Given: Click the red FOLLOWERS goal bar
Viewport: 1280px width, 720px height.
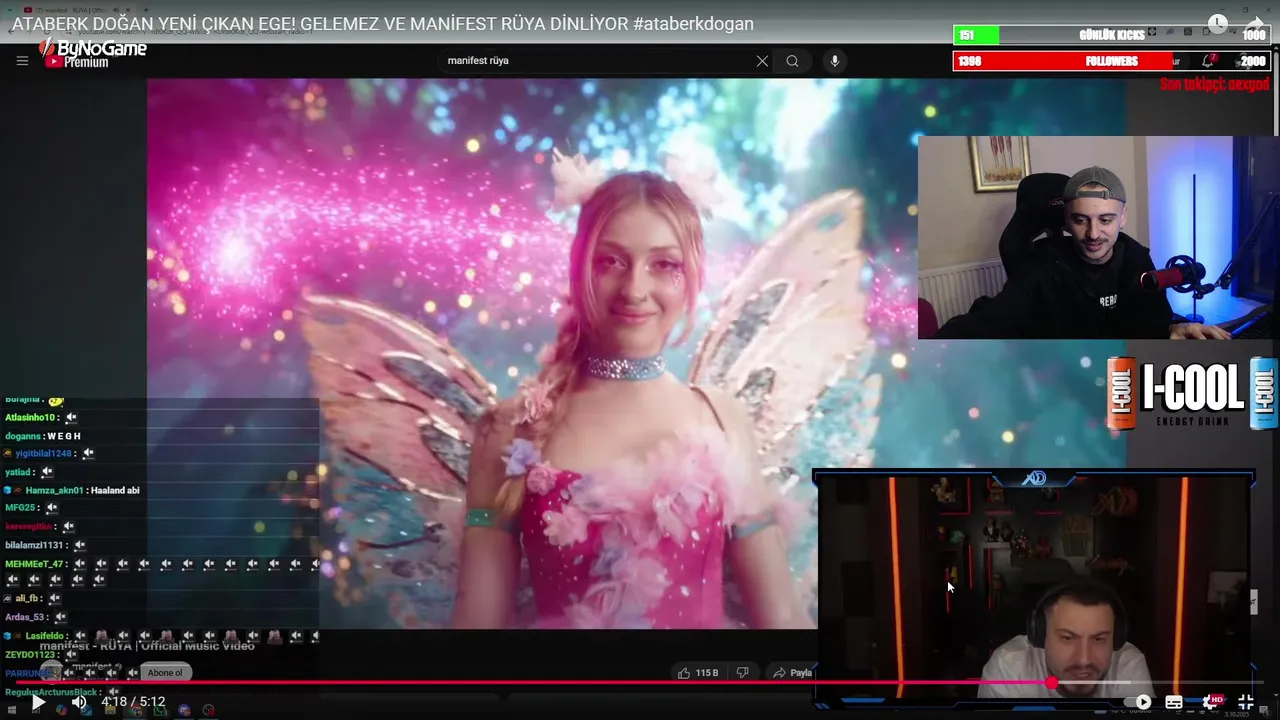Looking at the screenshot, I should click(x=1111, y=61).
